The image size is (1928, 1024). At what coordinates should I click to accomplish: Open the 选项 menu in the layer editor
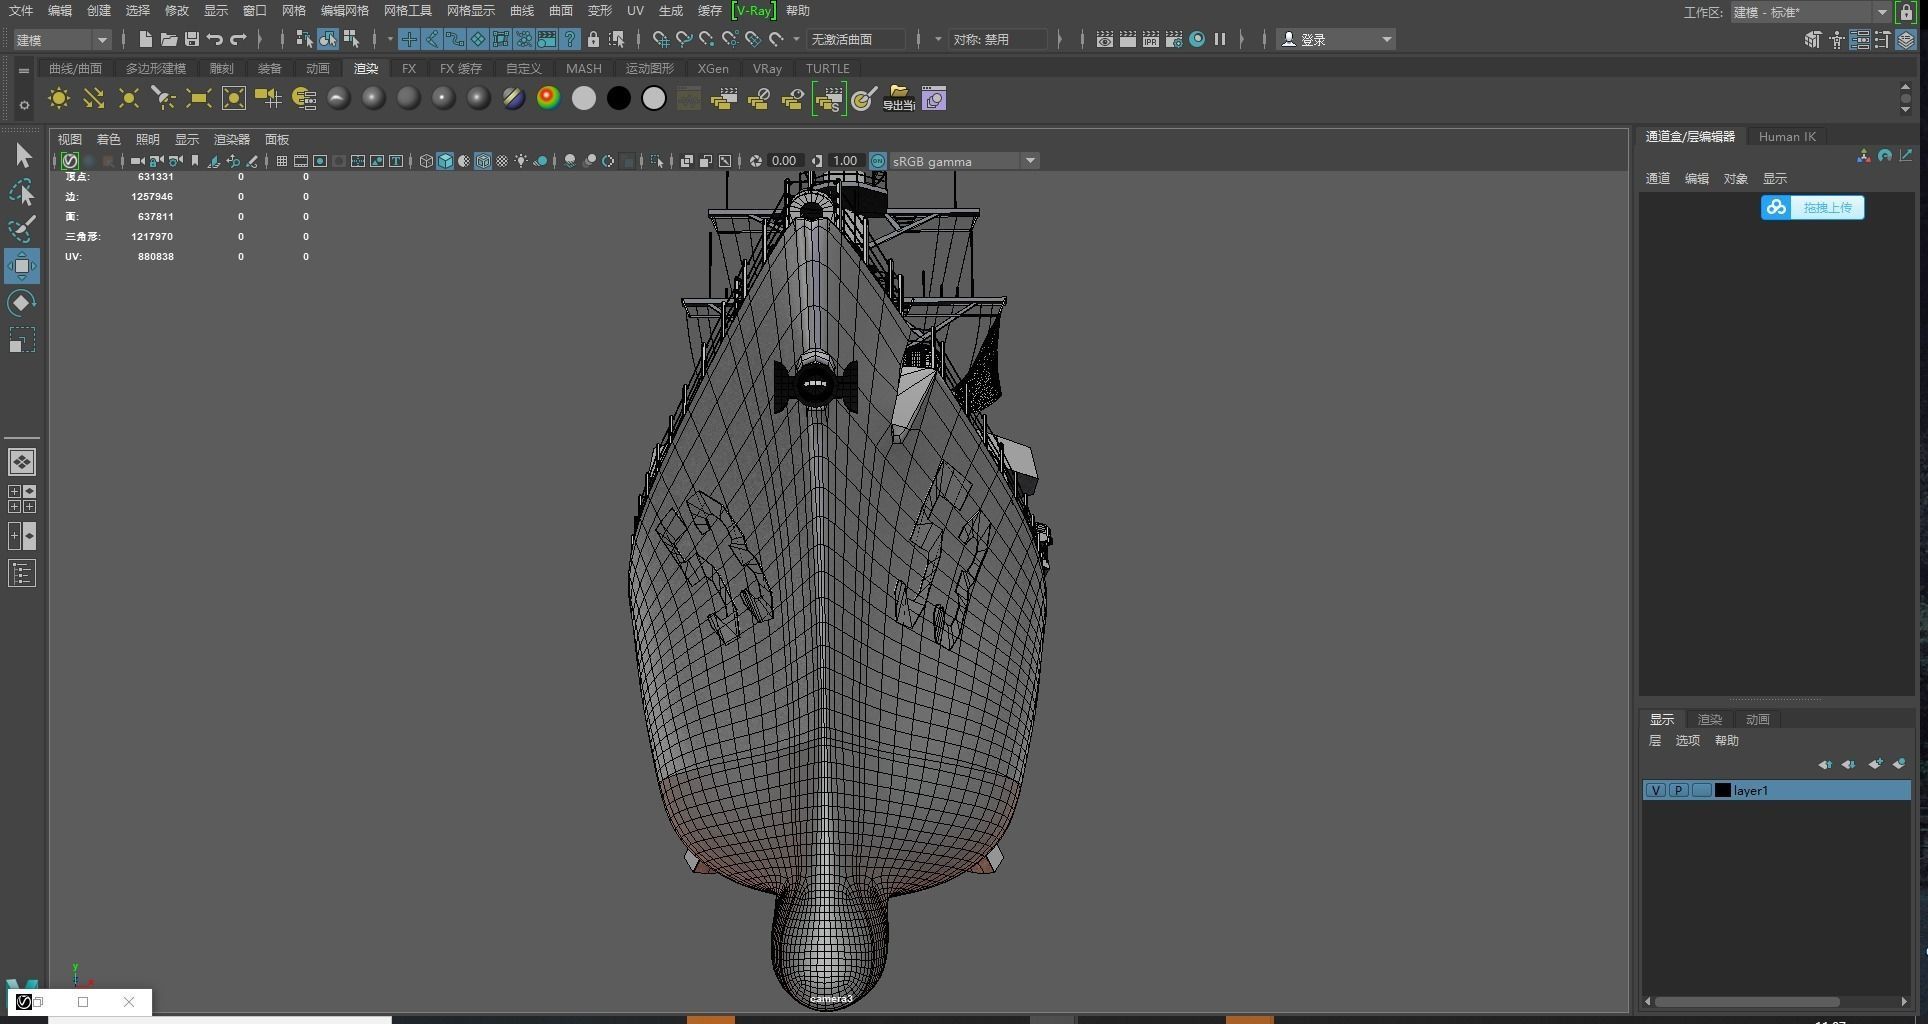tap(1687, 740)
